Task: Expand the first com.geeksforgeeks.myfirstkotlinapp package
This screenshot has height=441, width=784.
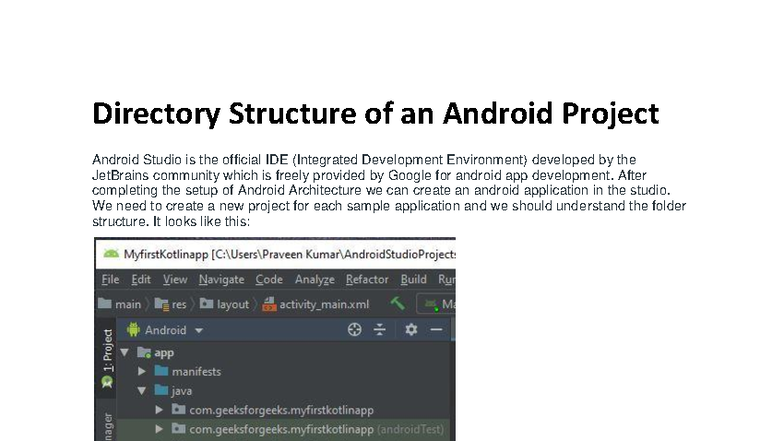Action: tap(159, 410)
